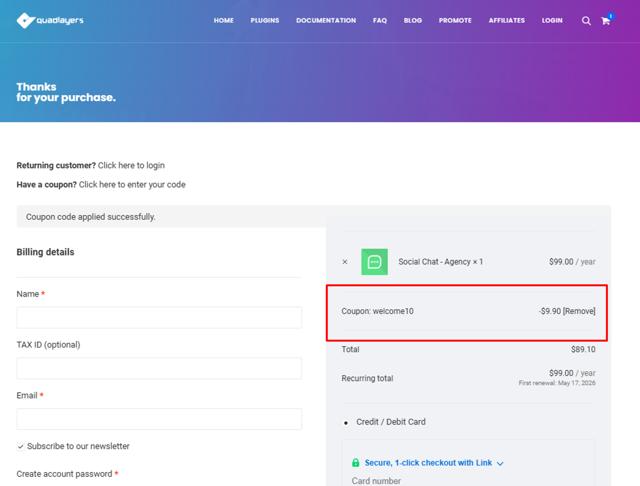Focus the Name input field
Image resolution: width=640 pixels, height=486 pixels.
click(159, 318)
